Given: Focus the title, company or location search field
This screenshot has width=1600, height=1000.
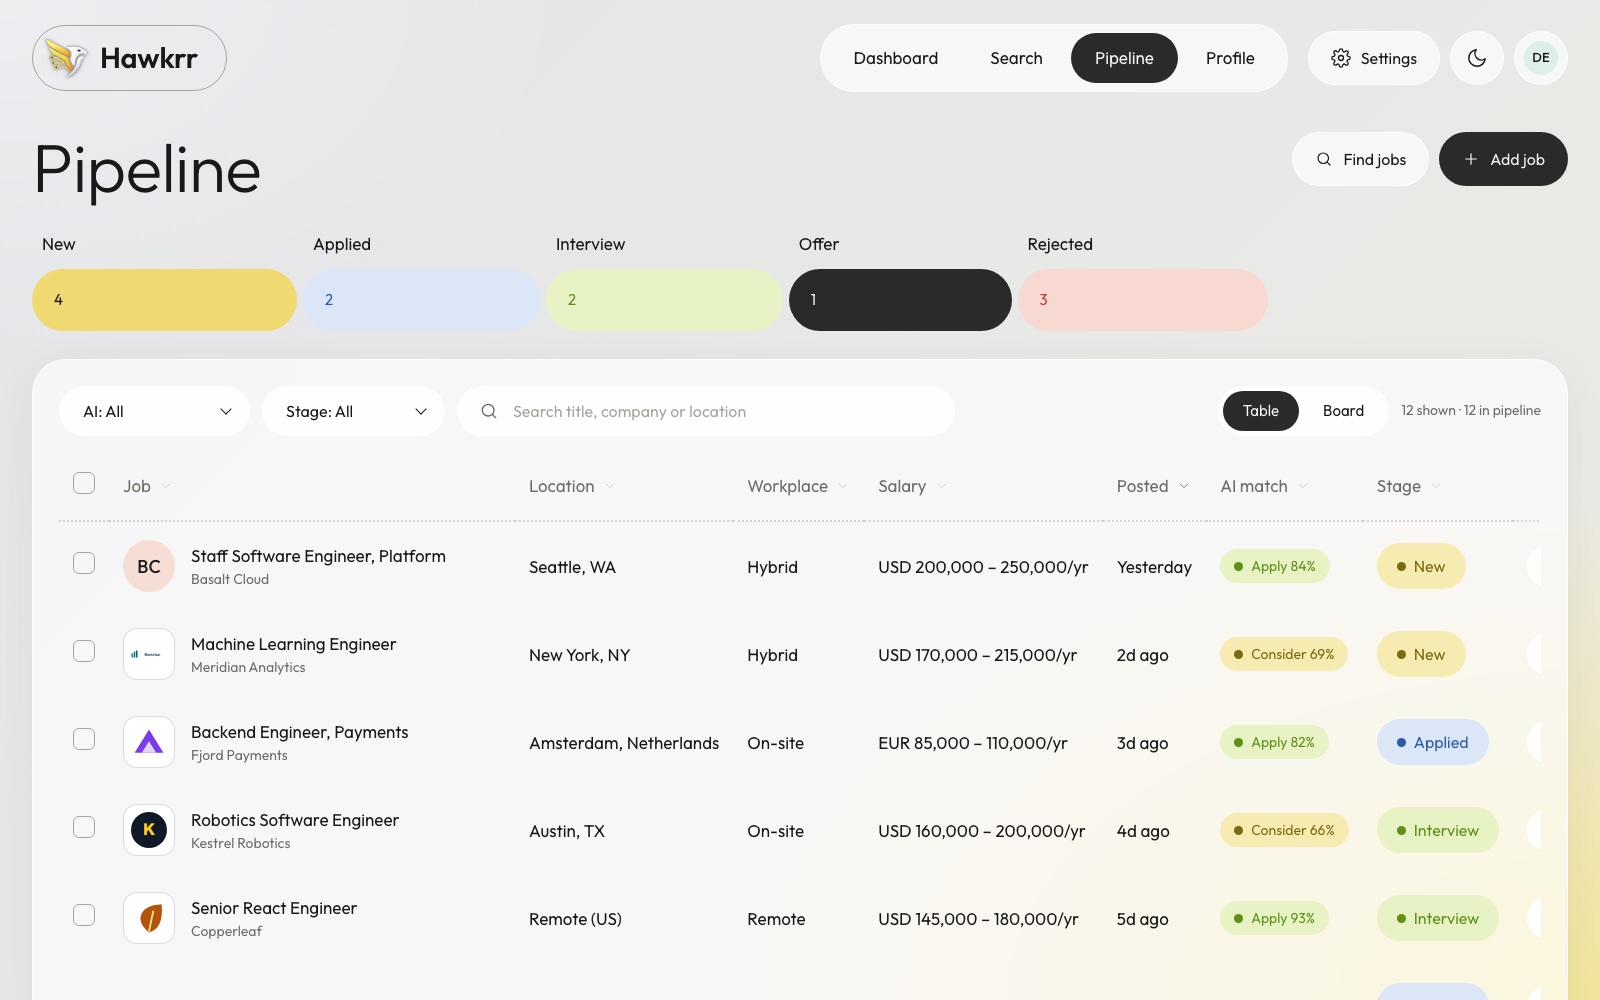Looking at the screenshot, I should coord(706,411).
